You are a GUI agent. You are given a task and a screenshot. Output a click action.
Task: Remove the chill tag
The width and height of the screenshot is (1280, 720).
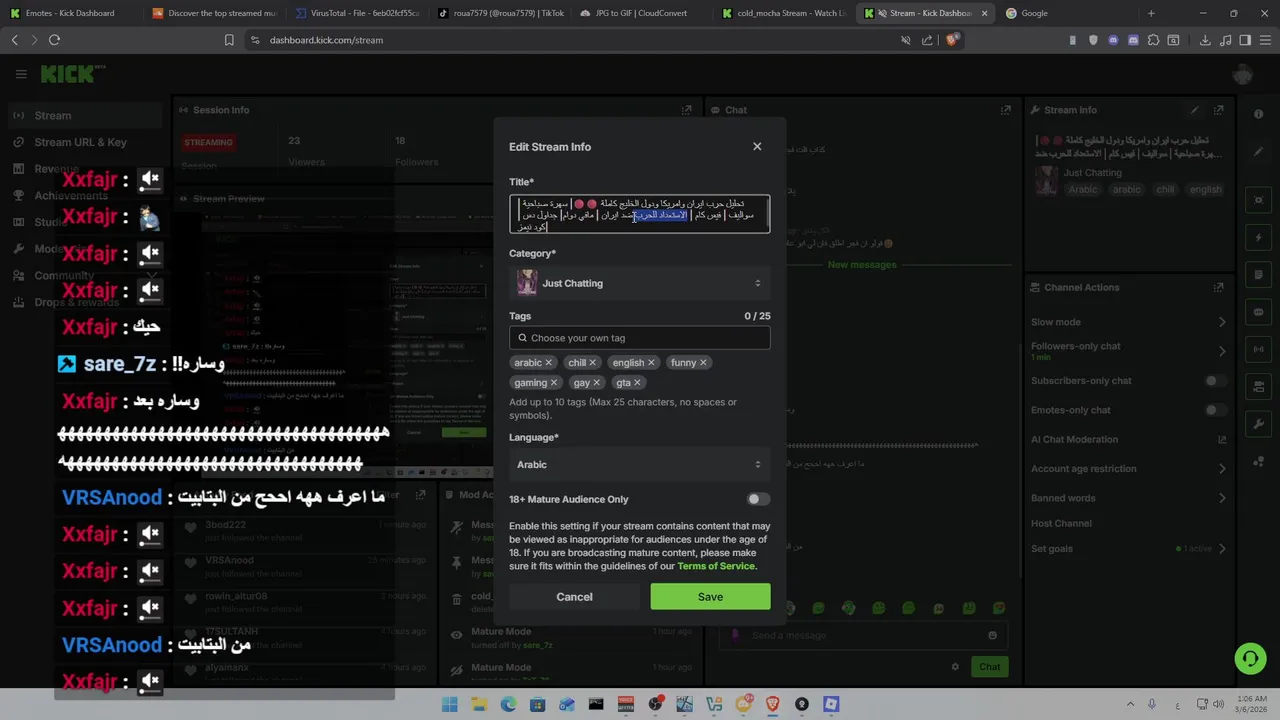(x=592, y=363)
